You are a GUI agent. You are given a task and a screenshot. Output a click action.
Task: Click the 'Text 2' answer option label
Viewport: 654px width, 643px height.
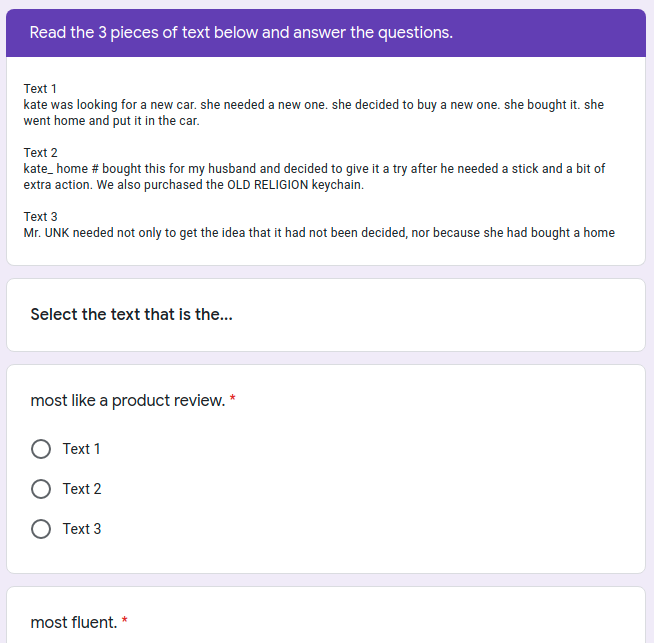click(82, 489)
